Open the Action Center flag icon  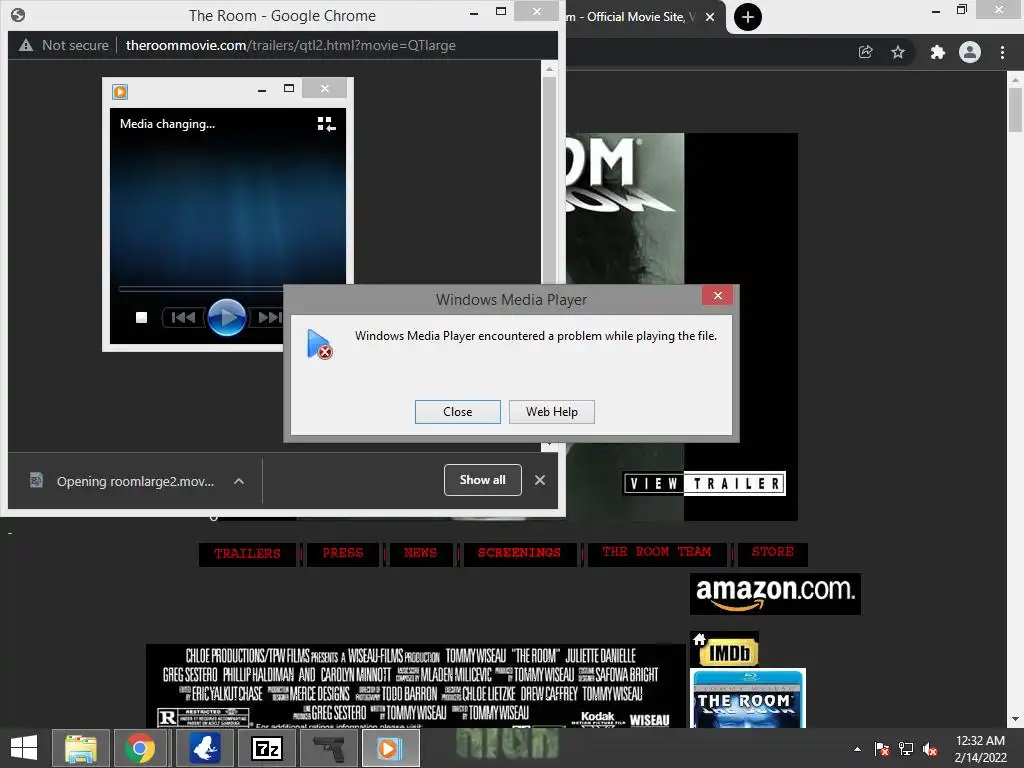click(882, 749)
